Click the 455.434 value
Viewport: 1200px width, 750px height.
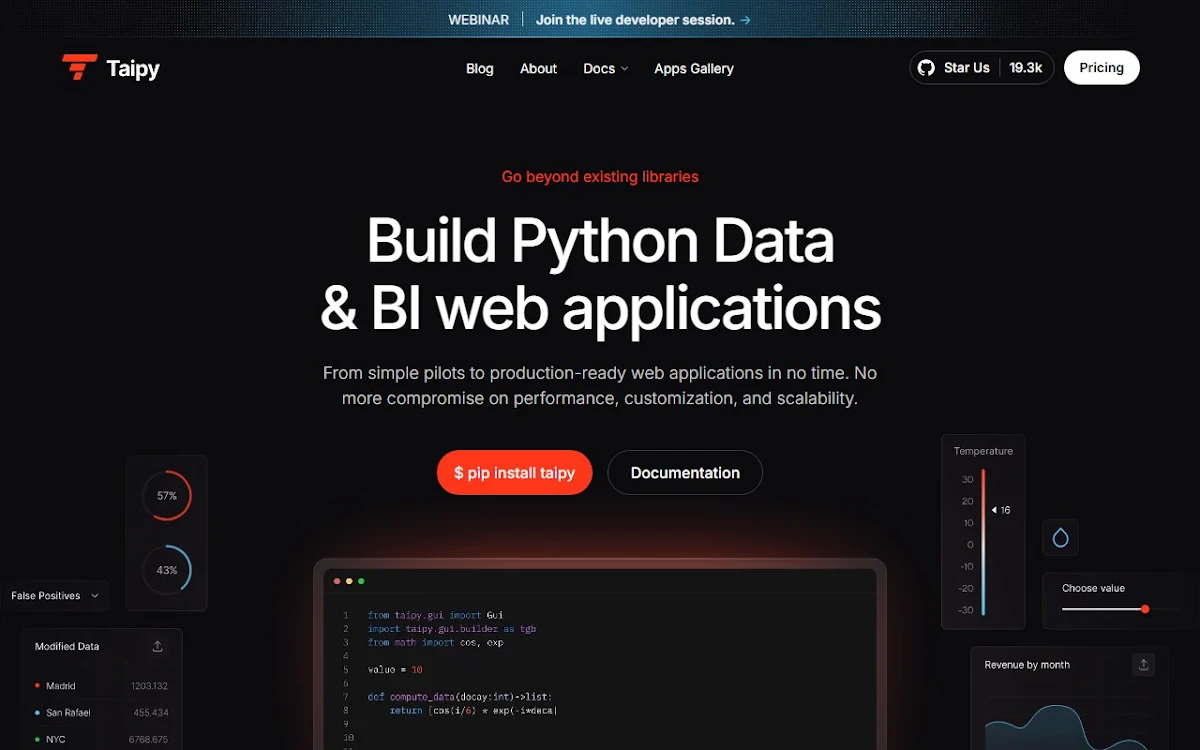(x=151, y=713)
